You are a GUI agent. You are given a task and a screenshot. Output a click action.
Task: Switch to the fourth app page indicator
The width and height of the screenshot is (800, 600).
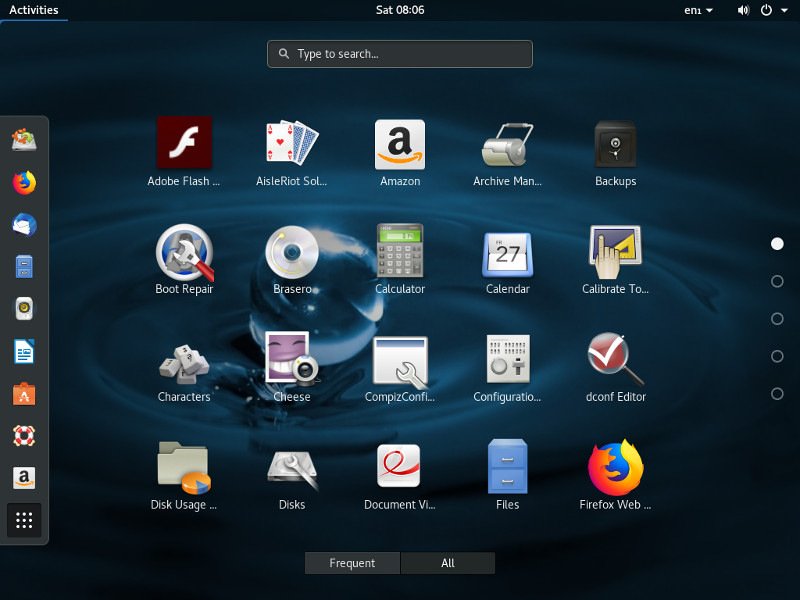coord(777,356)
